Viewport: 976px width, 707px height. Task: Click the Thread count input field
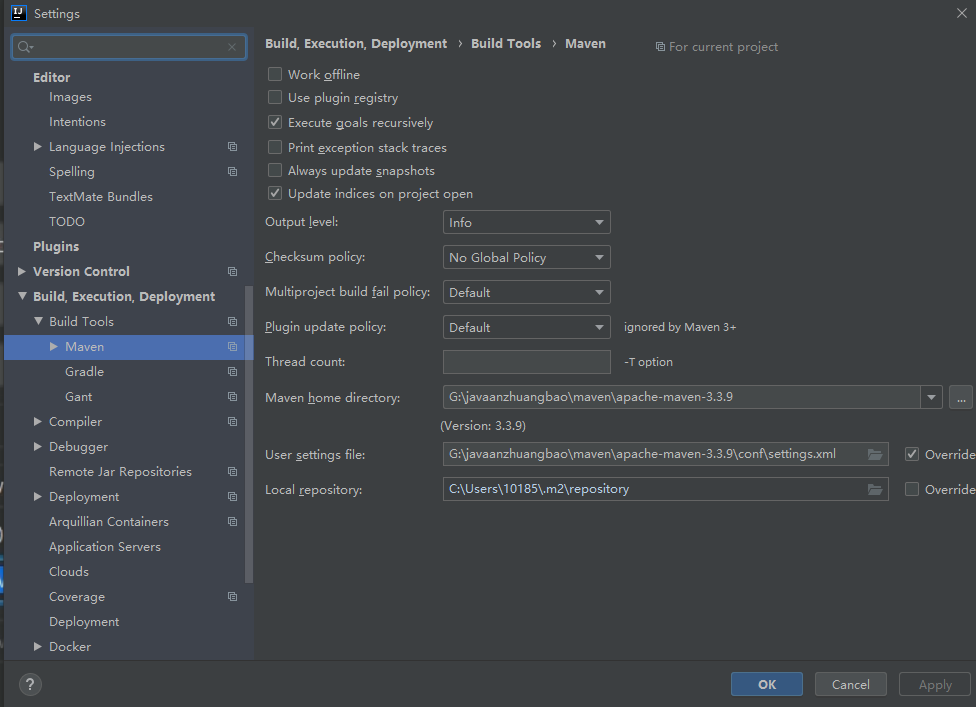[x=526, y=362]
